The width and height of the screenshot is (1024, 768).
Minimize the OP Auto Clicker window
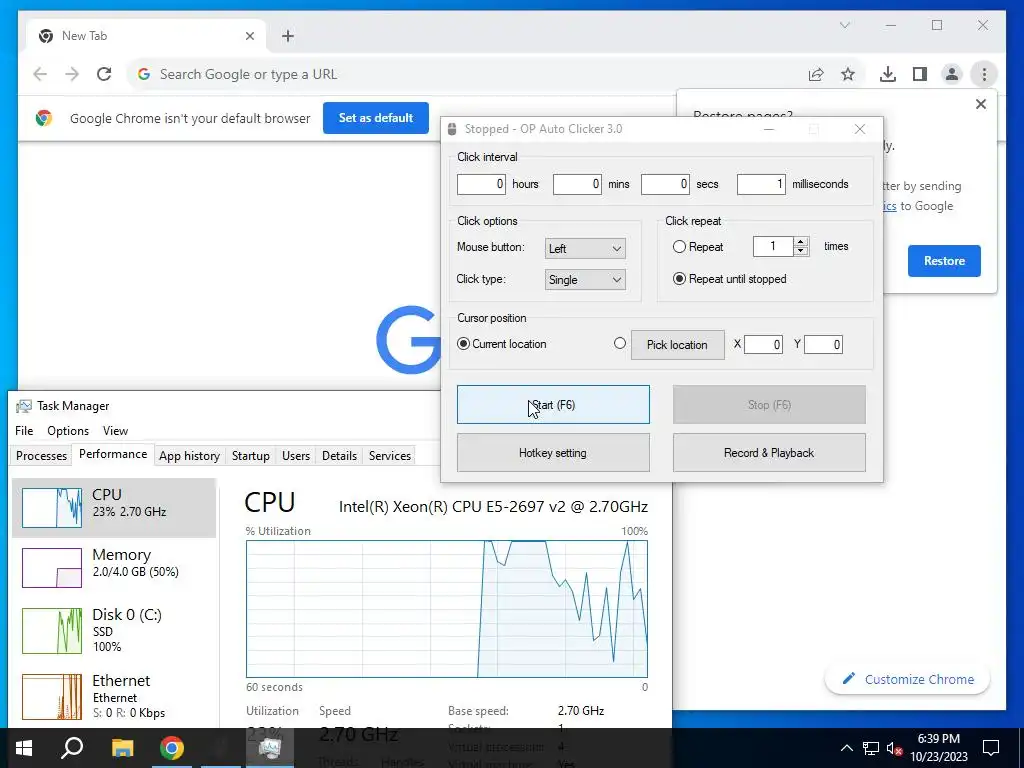(x=769, y=129)
